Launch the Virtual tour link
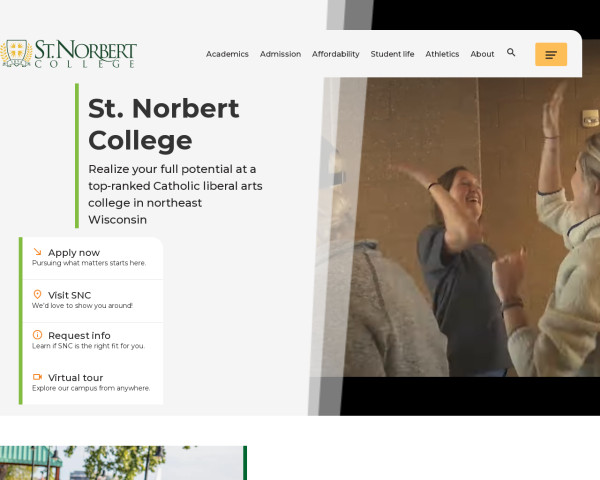Viewport: 600px width, 480px height. click(75, 378)
